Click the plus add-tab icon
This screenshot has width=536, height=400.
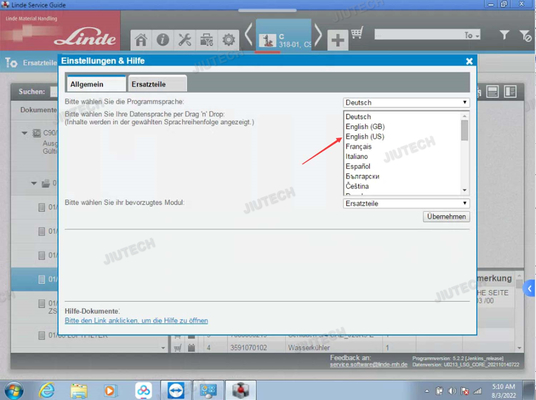pyautogui.click(x=337, y=40)
